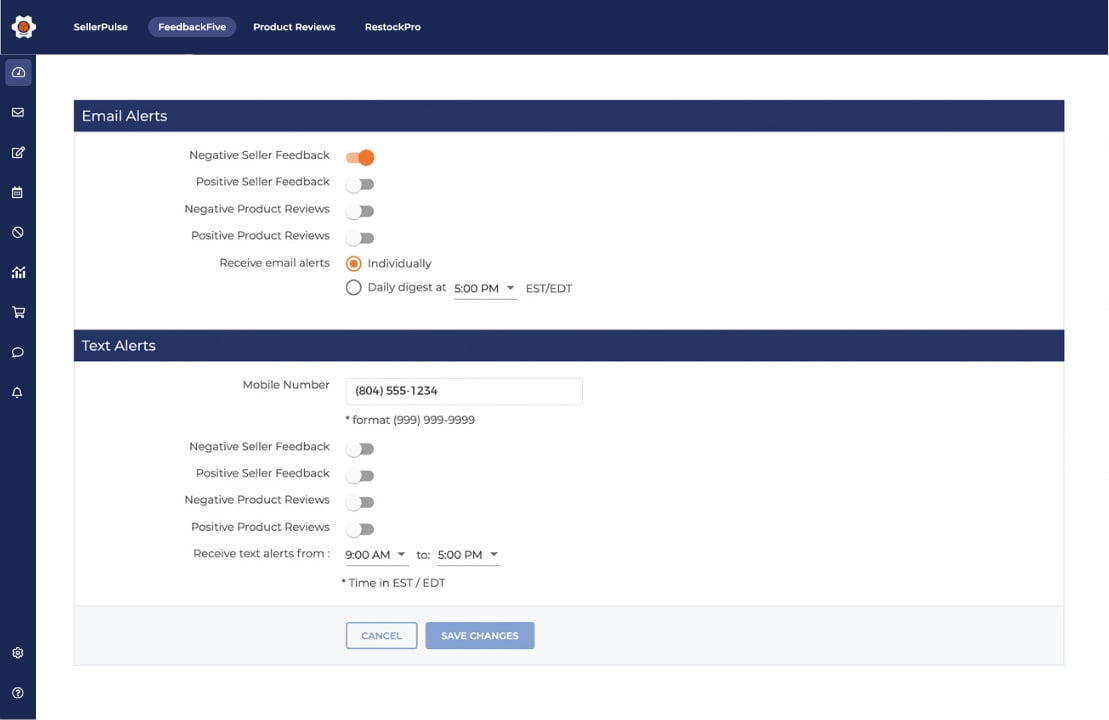Switch to the RestockPro tab
This screenshot has width=1109, height=720.
pyautogui.click(x=393, y=27)
